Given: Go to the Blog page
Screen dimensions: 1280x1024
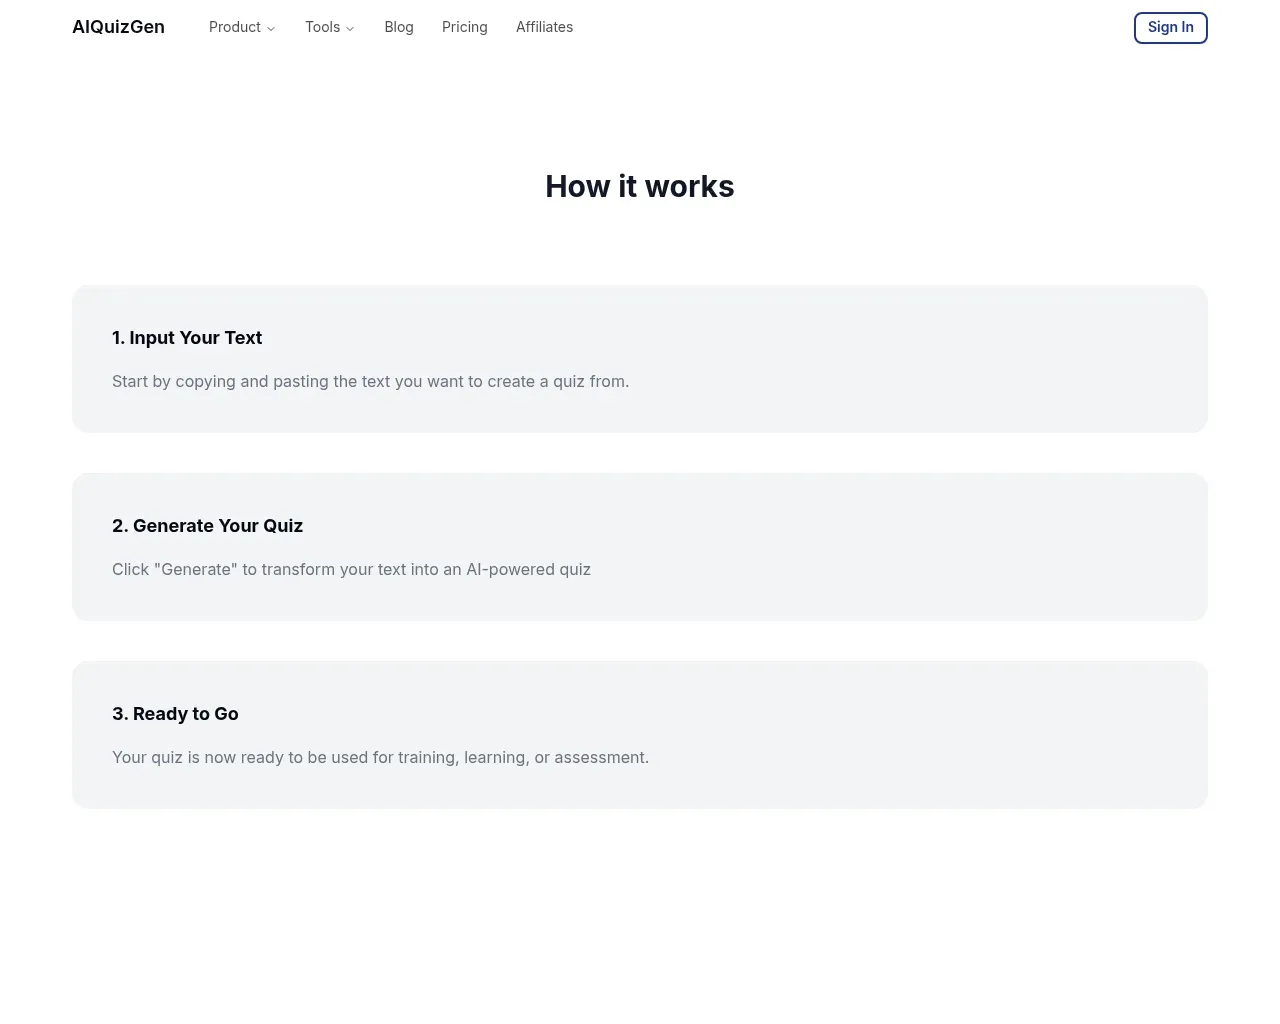Looking at the screenshot, I should (x=399, y=27).
